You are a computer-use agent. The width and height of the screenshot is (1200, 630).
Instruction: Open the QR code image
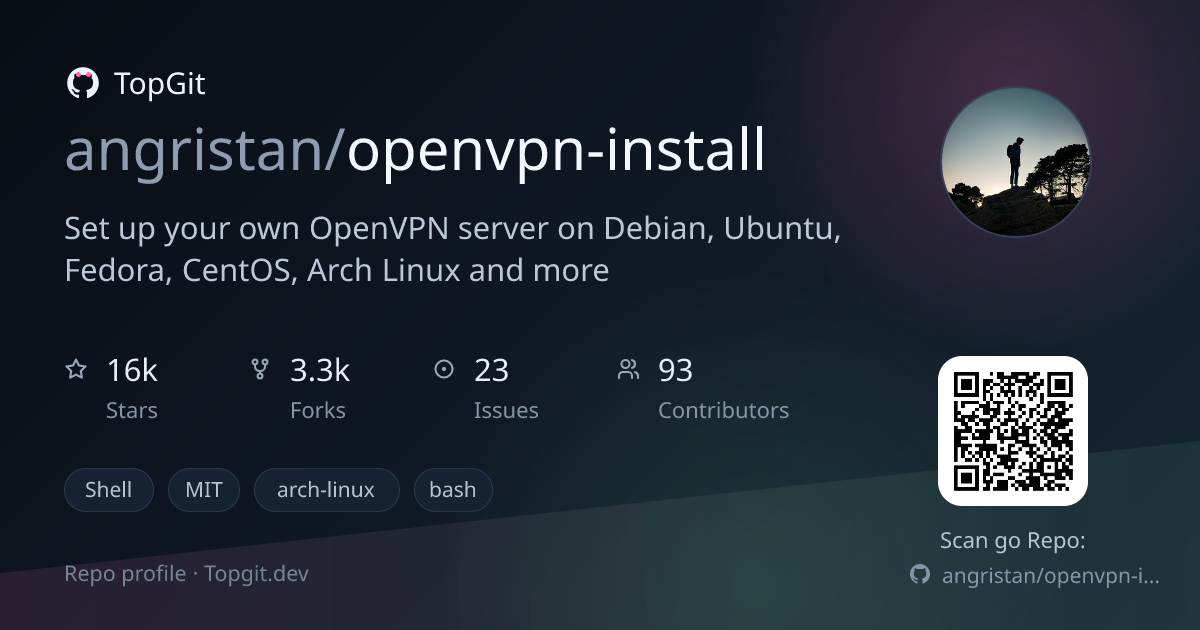(x=1012, y=431)
